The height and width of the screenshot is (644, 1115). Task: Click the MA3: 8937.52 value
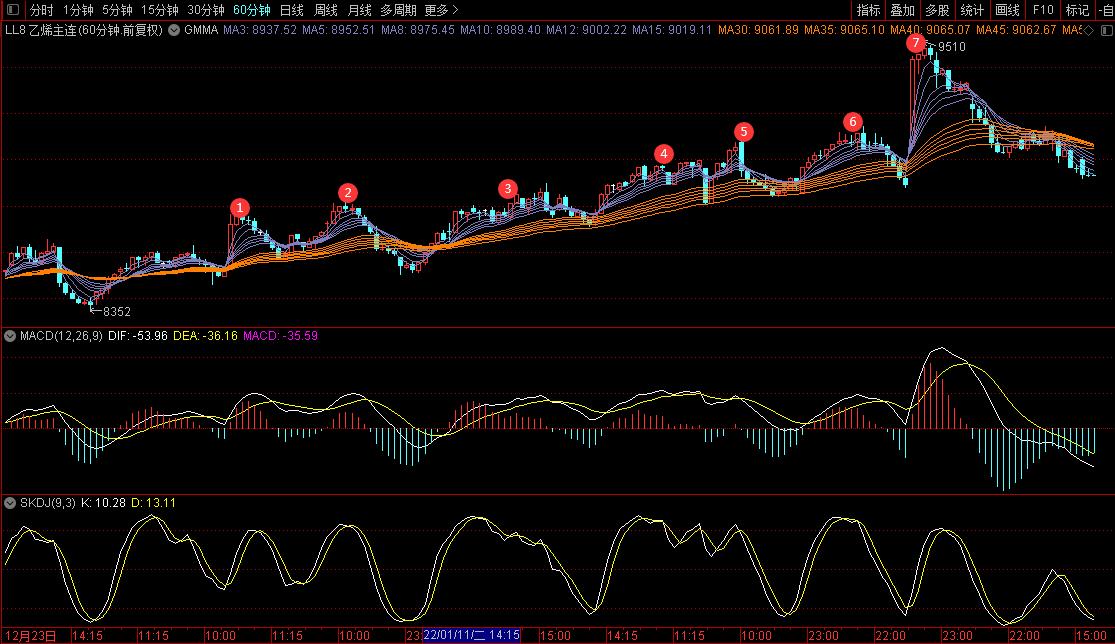(260, 30)
